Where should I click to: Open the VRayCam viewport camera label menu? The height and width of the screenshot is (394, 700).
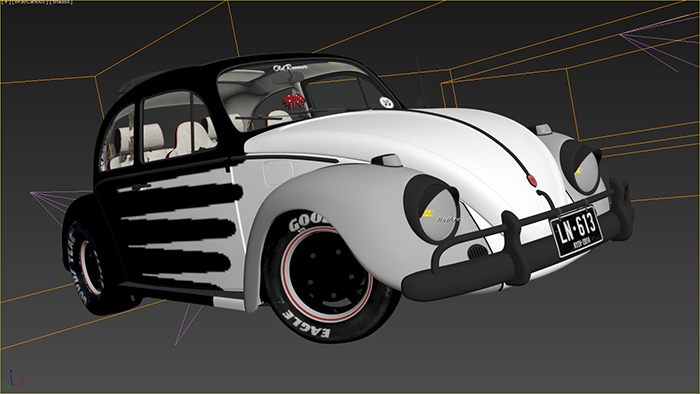point(29,2)
